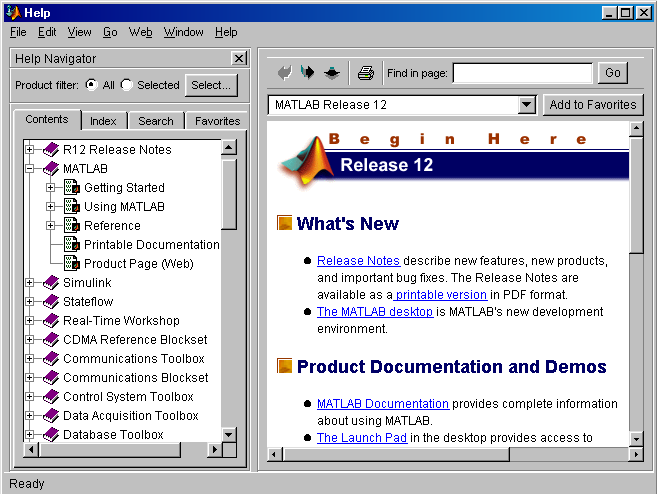Select the All product filter radio
This screenshot has width=657, height=494.
pyautogui.click(x=92, y=85)
